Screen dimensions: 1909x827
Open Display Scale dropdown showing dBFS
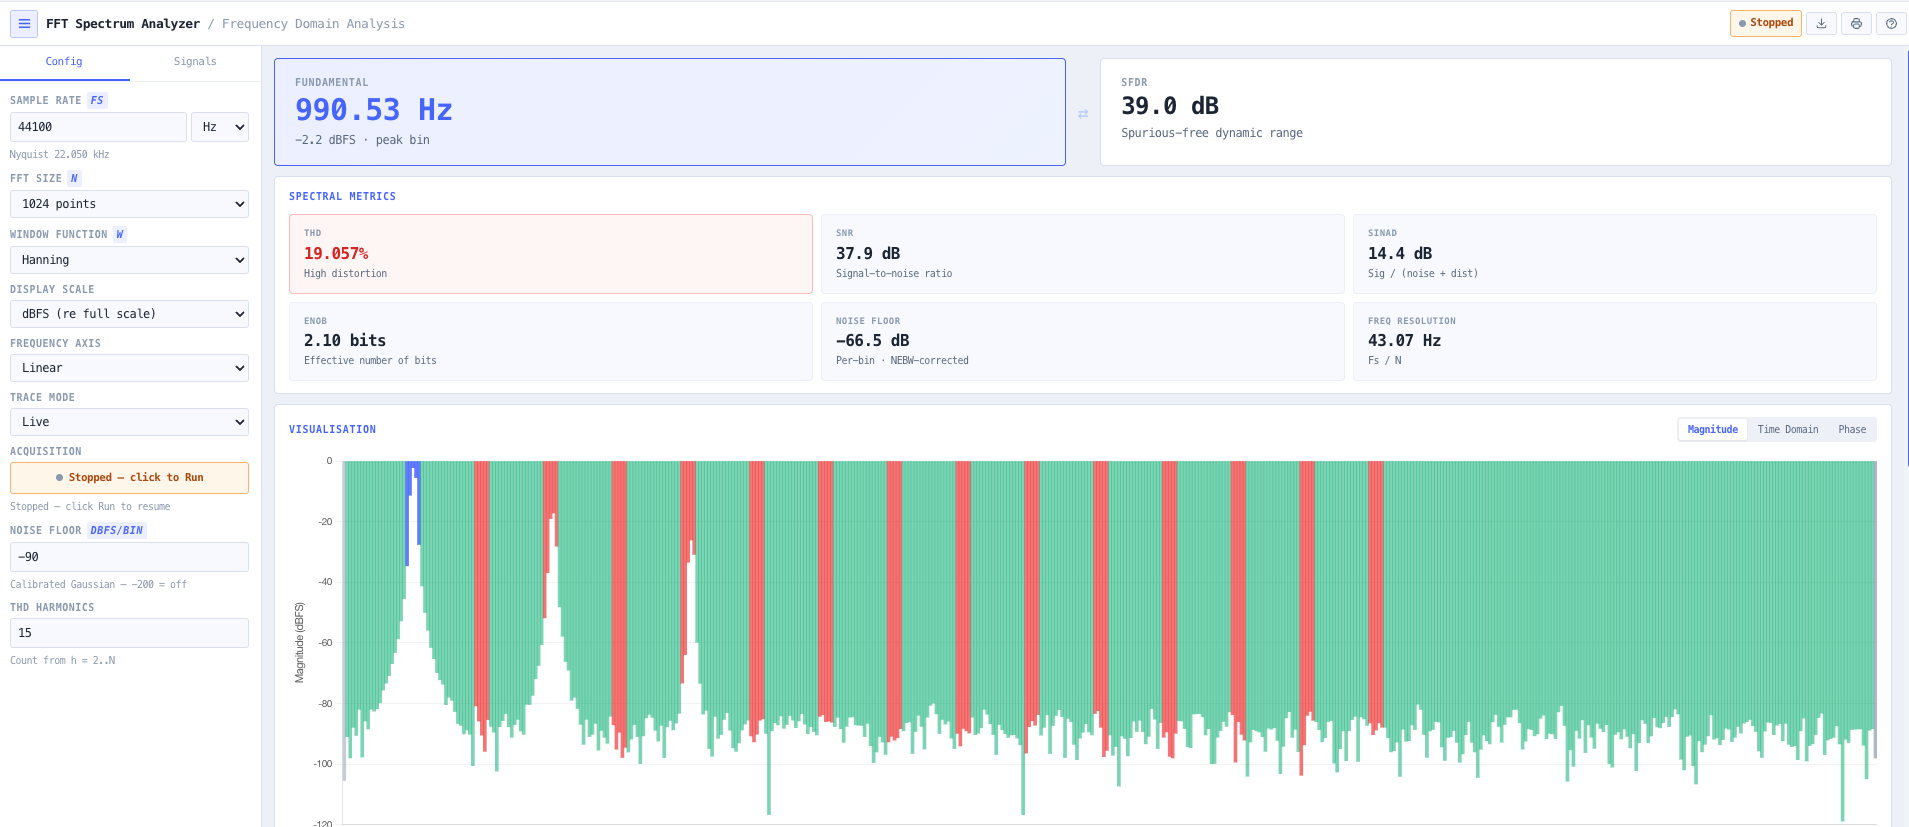[129, 314]
